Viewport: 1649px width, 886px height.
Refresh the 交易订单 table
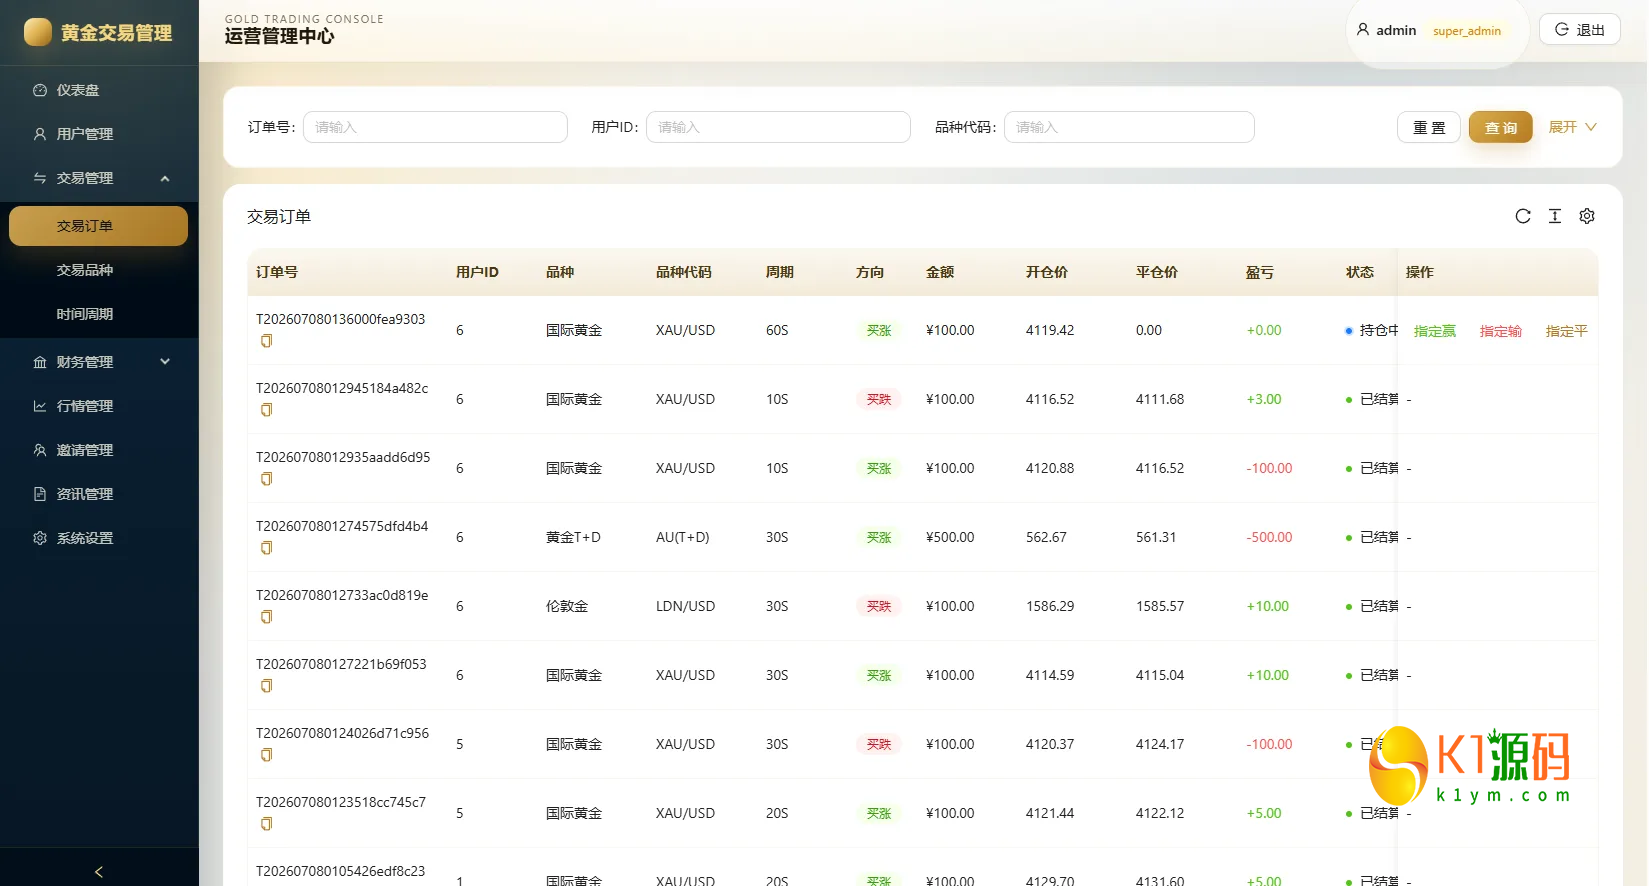pyautogui.click(x=1523, y=216)
